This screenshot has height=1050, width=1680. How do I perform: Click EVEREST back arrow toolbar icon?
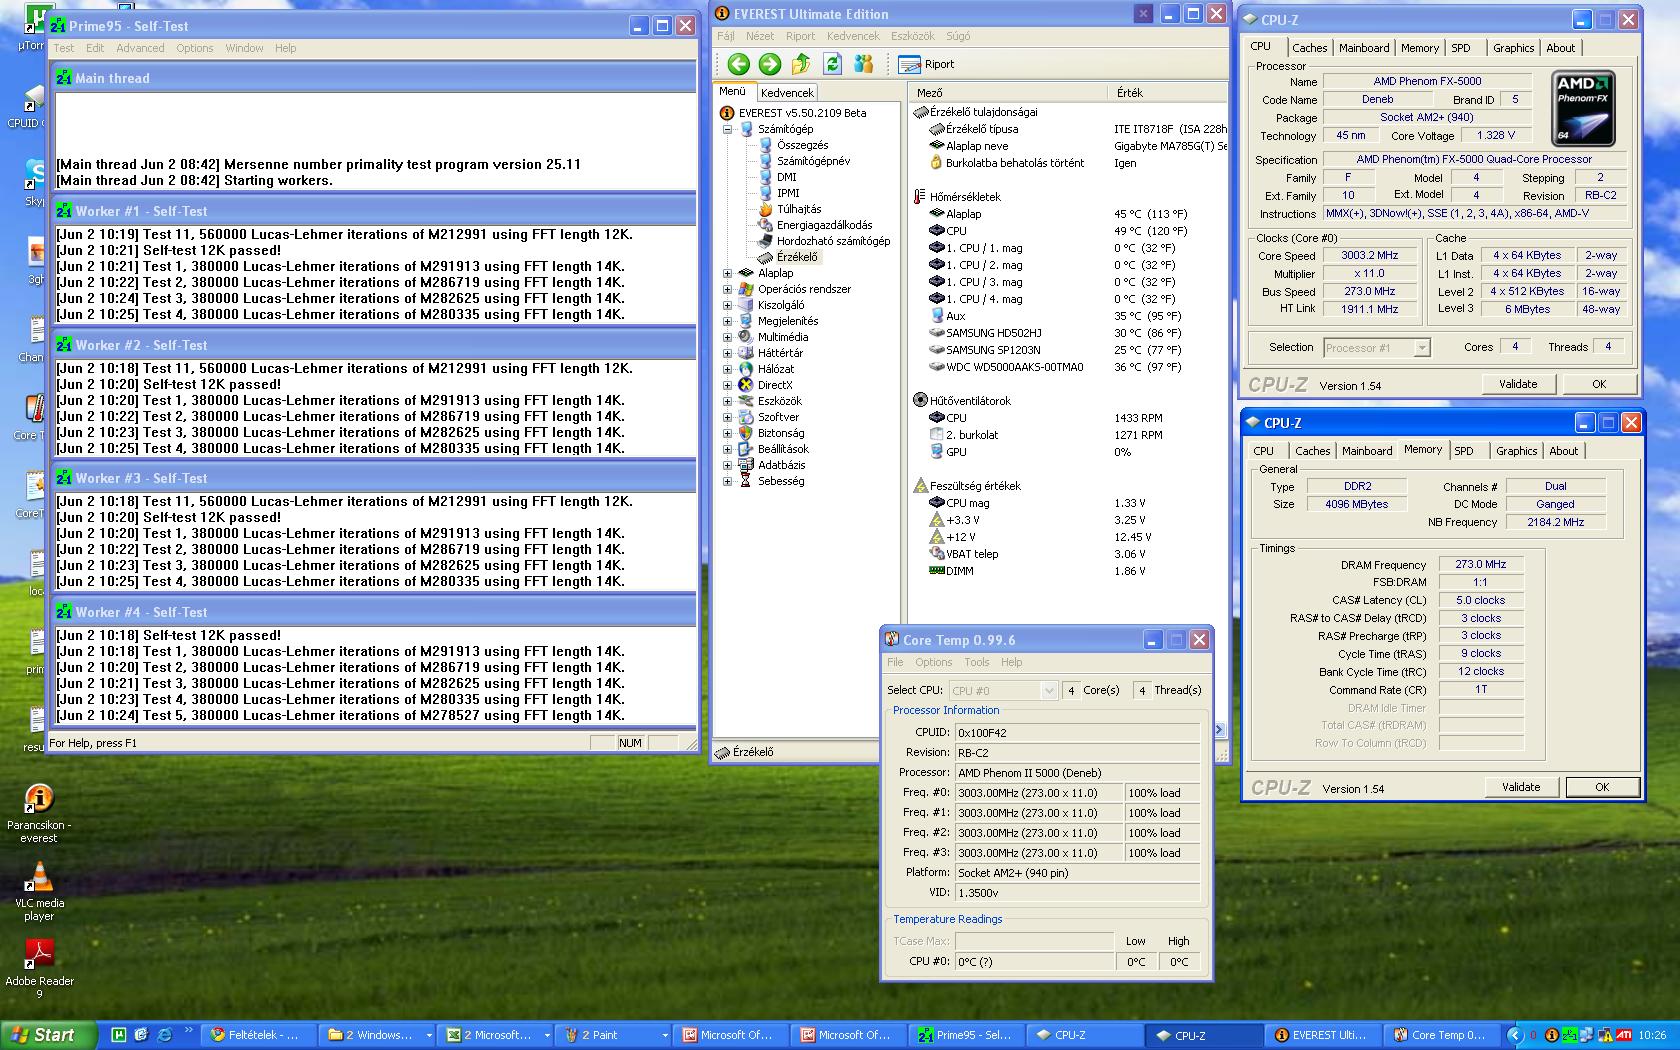pyautogui.click(x=738, y=64)
